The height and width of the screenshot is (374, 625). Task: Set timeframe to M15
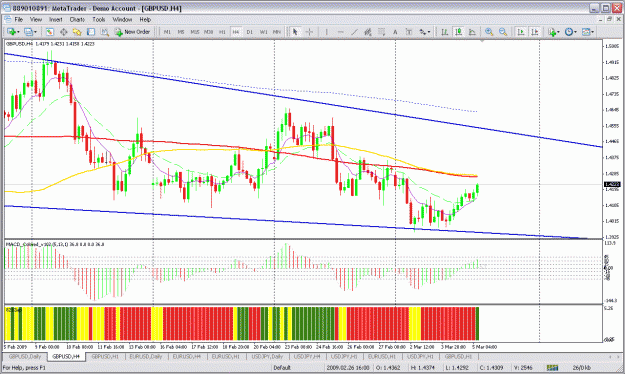coord(195,32)
